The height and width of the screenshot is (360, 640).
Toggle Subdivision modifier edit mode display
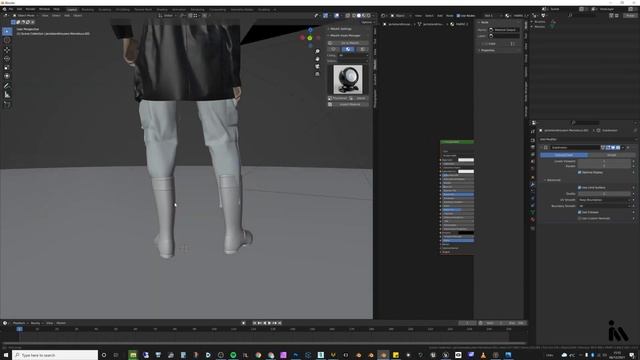pyautogui.click(x=608, y=147)
